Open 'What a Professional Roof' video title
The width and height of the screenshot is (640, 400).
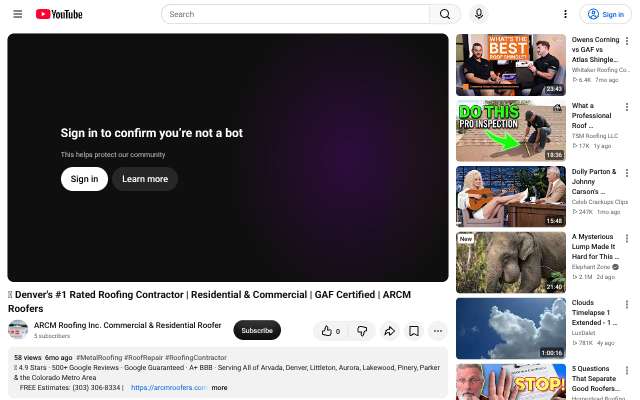[x=591, y=116]
